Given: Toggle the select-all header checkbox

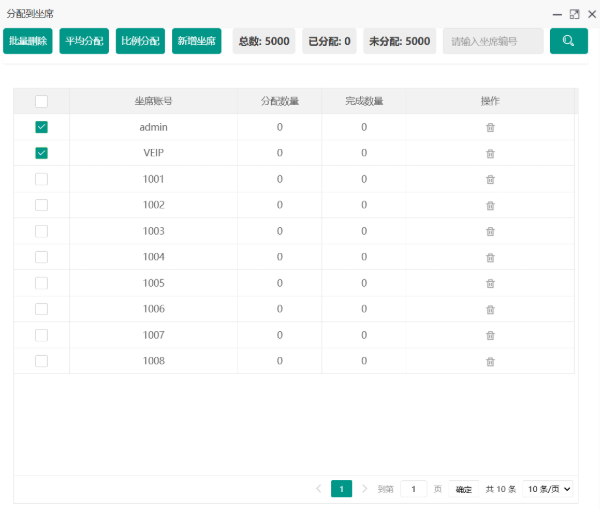Looking at the screenshot, I should (41, 101).
